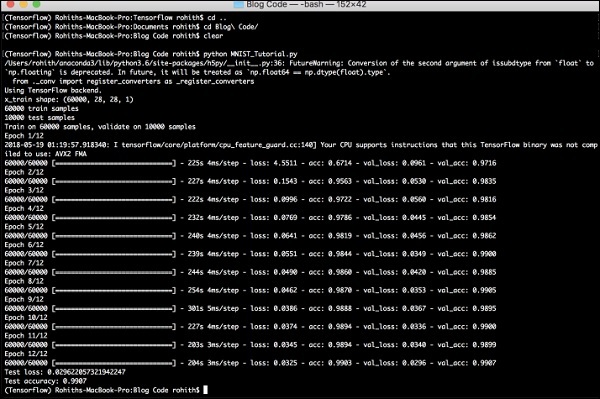Click the 'Epoch 10/12' label

coord(26,318)
